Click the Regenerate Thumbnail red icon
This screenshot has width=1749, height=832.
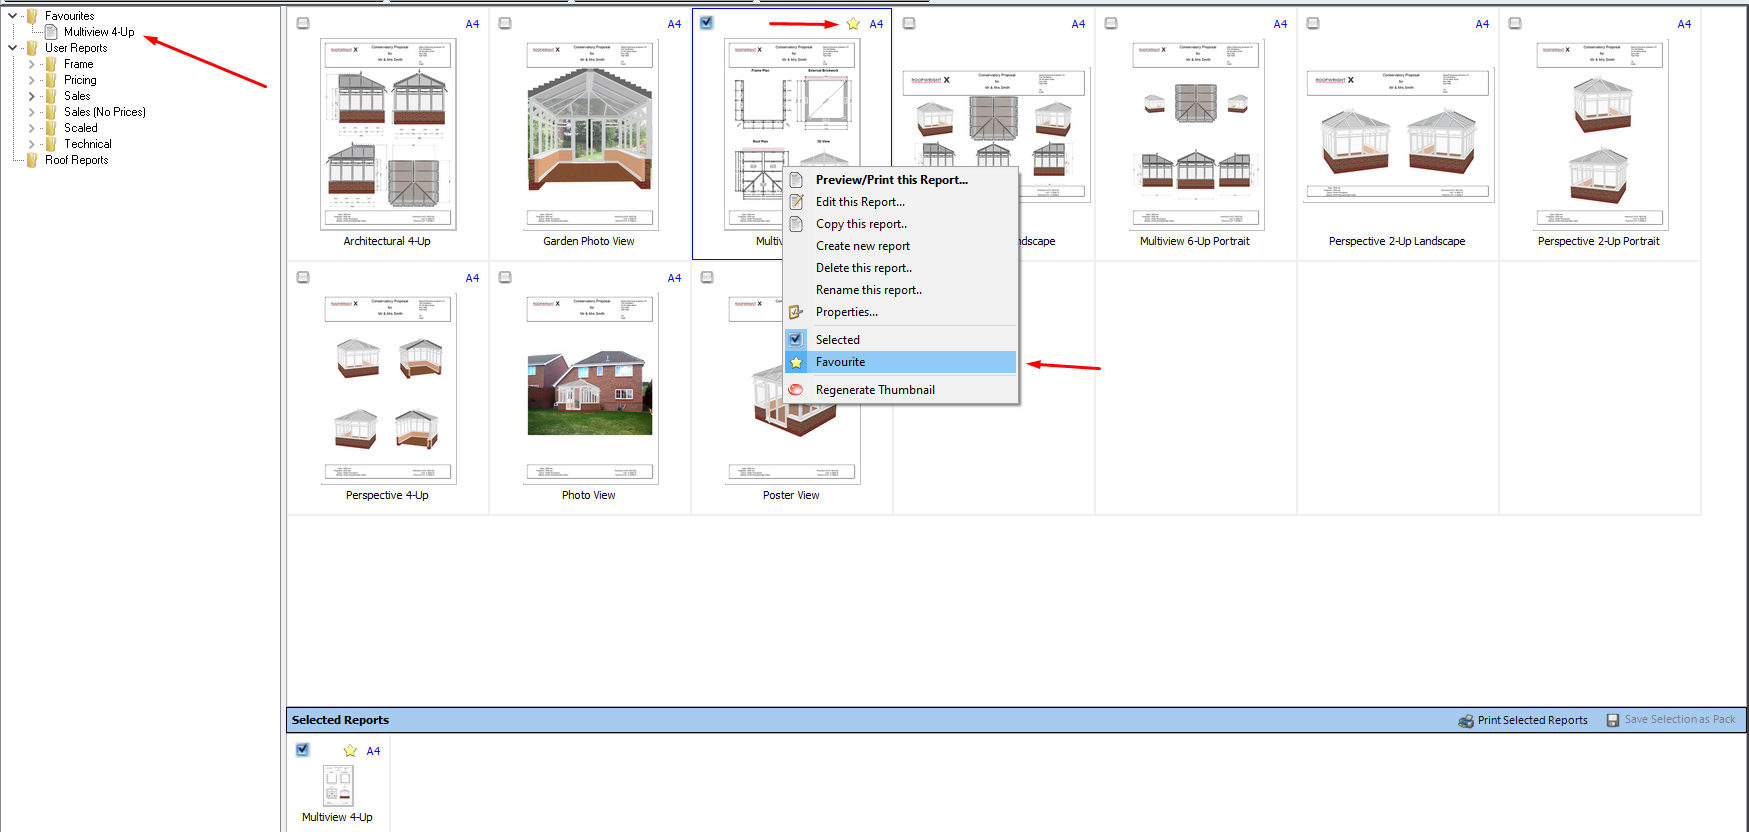point(796,390)
